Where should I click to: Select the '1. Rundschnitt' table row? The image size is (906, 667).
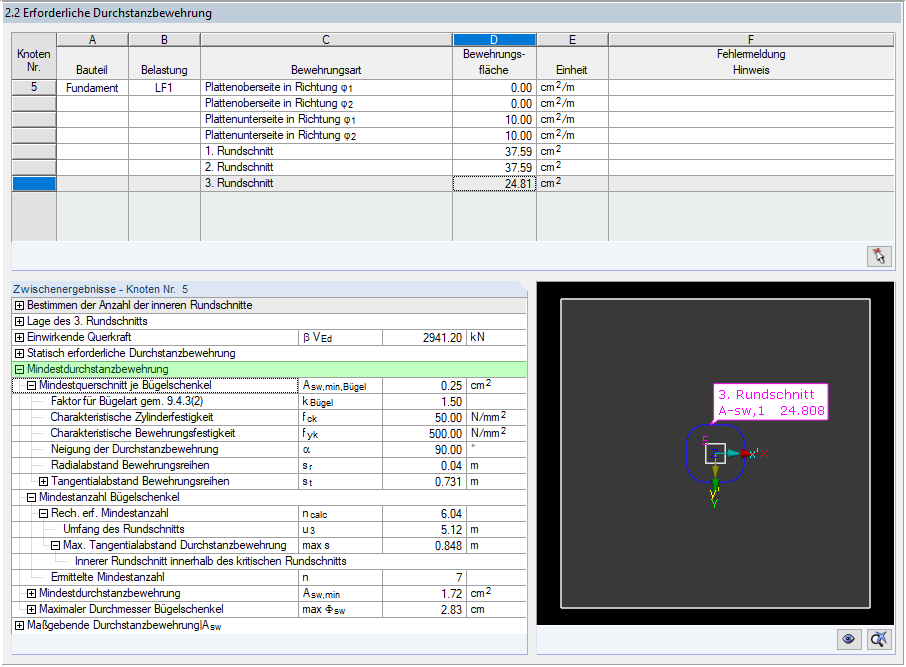pos(452,151)
